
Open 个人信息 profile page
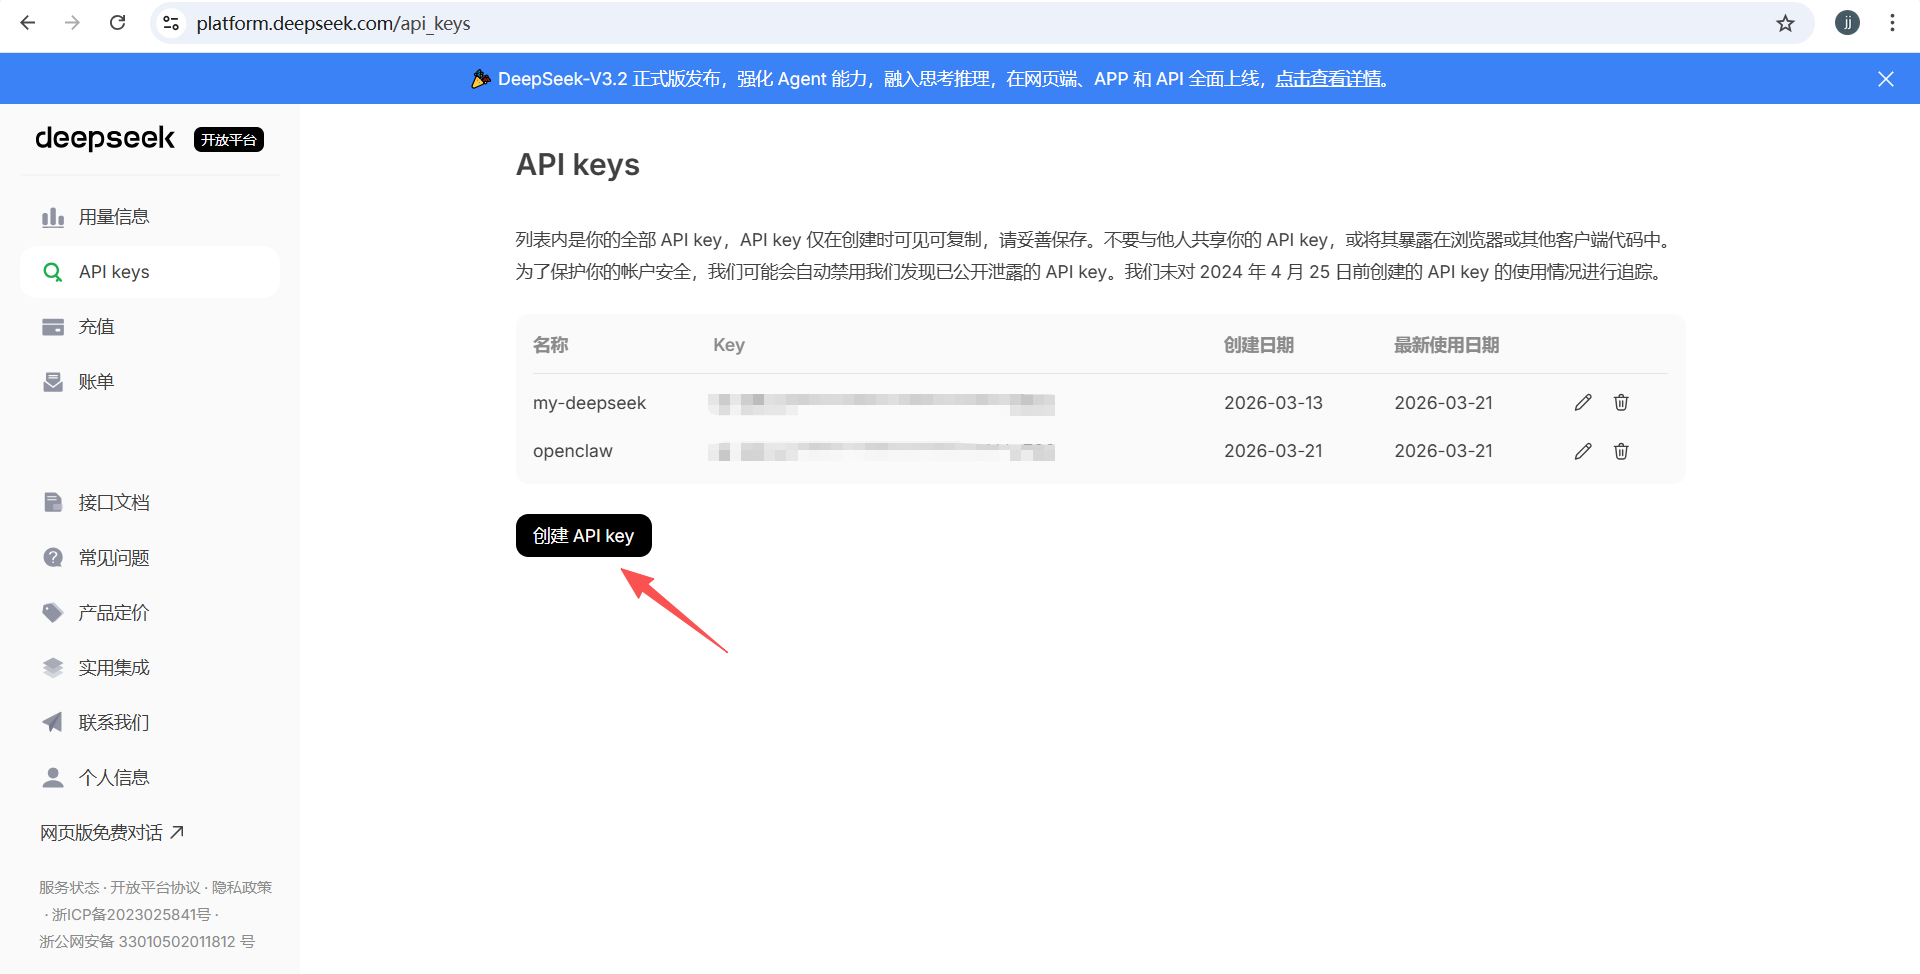[150, 777]
